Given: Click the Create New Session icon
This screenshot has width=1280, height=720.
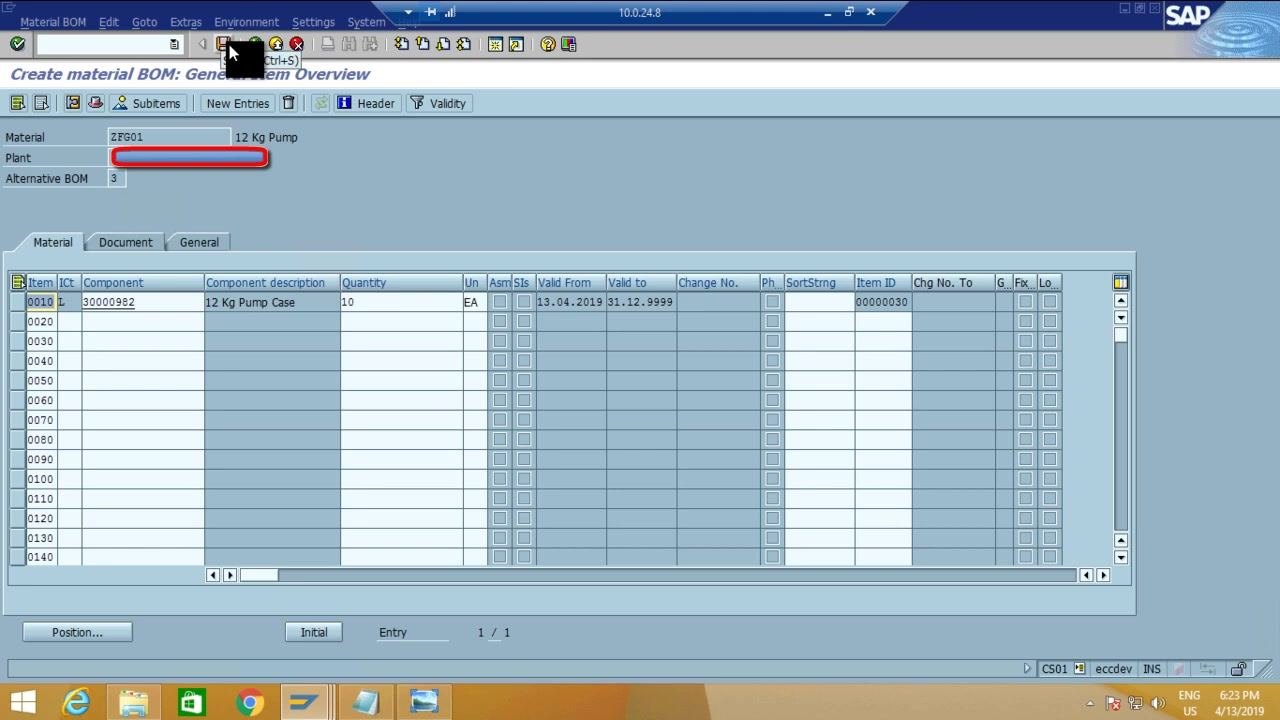Looking at the screenshot, I should point(495,44).
